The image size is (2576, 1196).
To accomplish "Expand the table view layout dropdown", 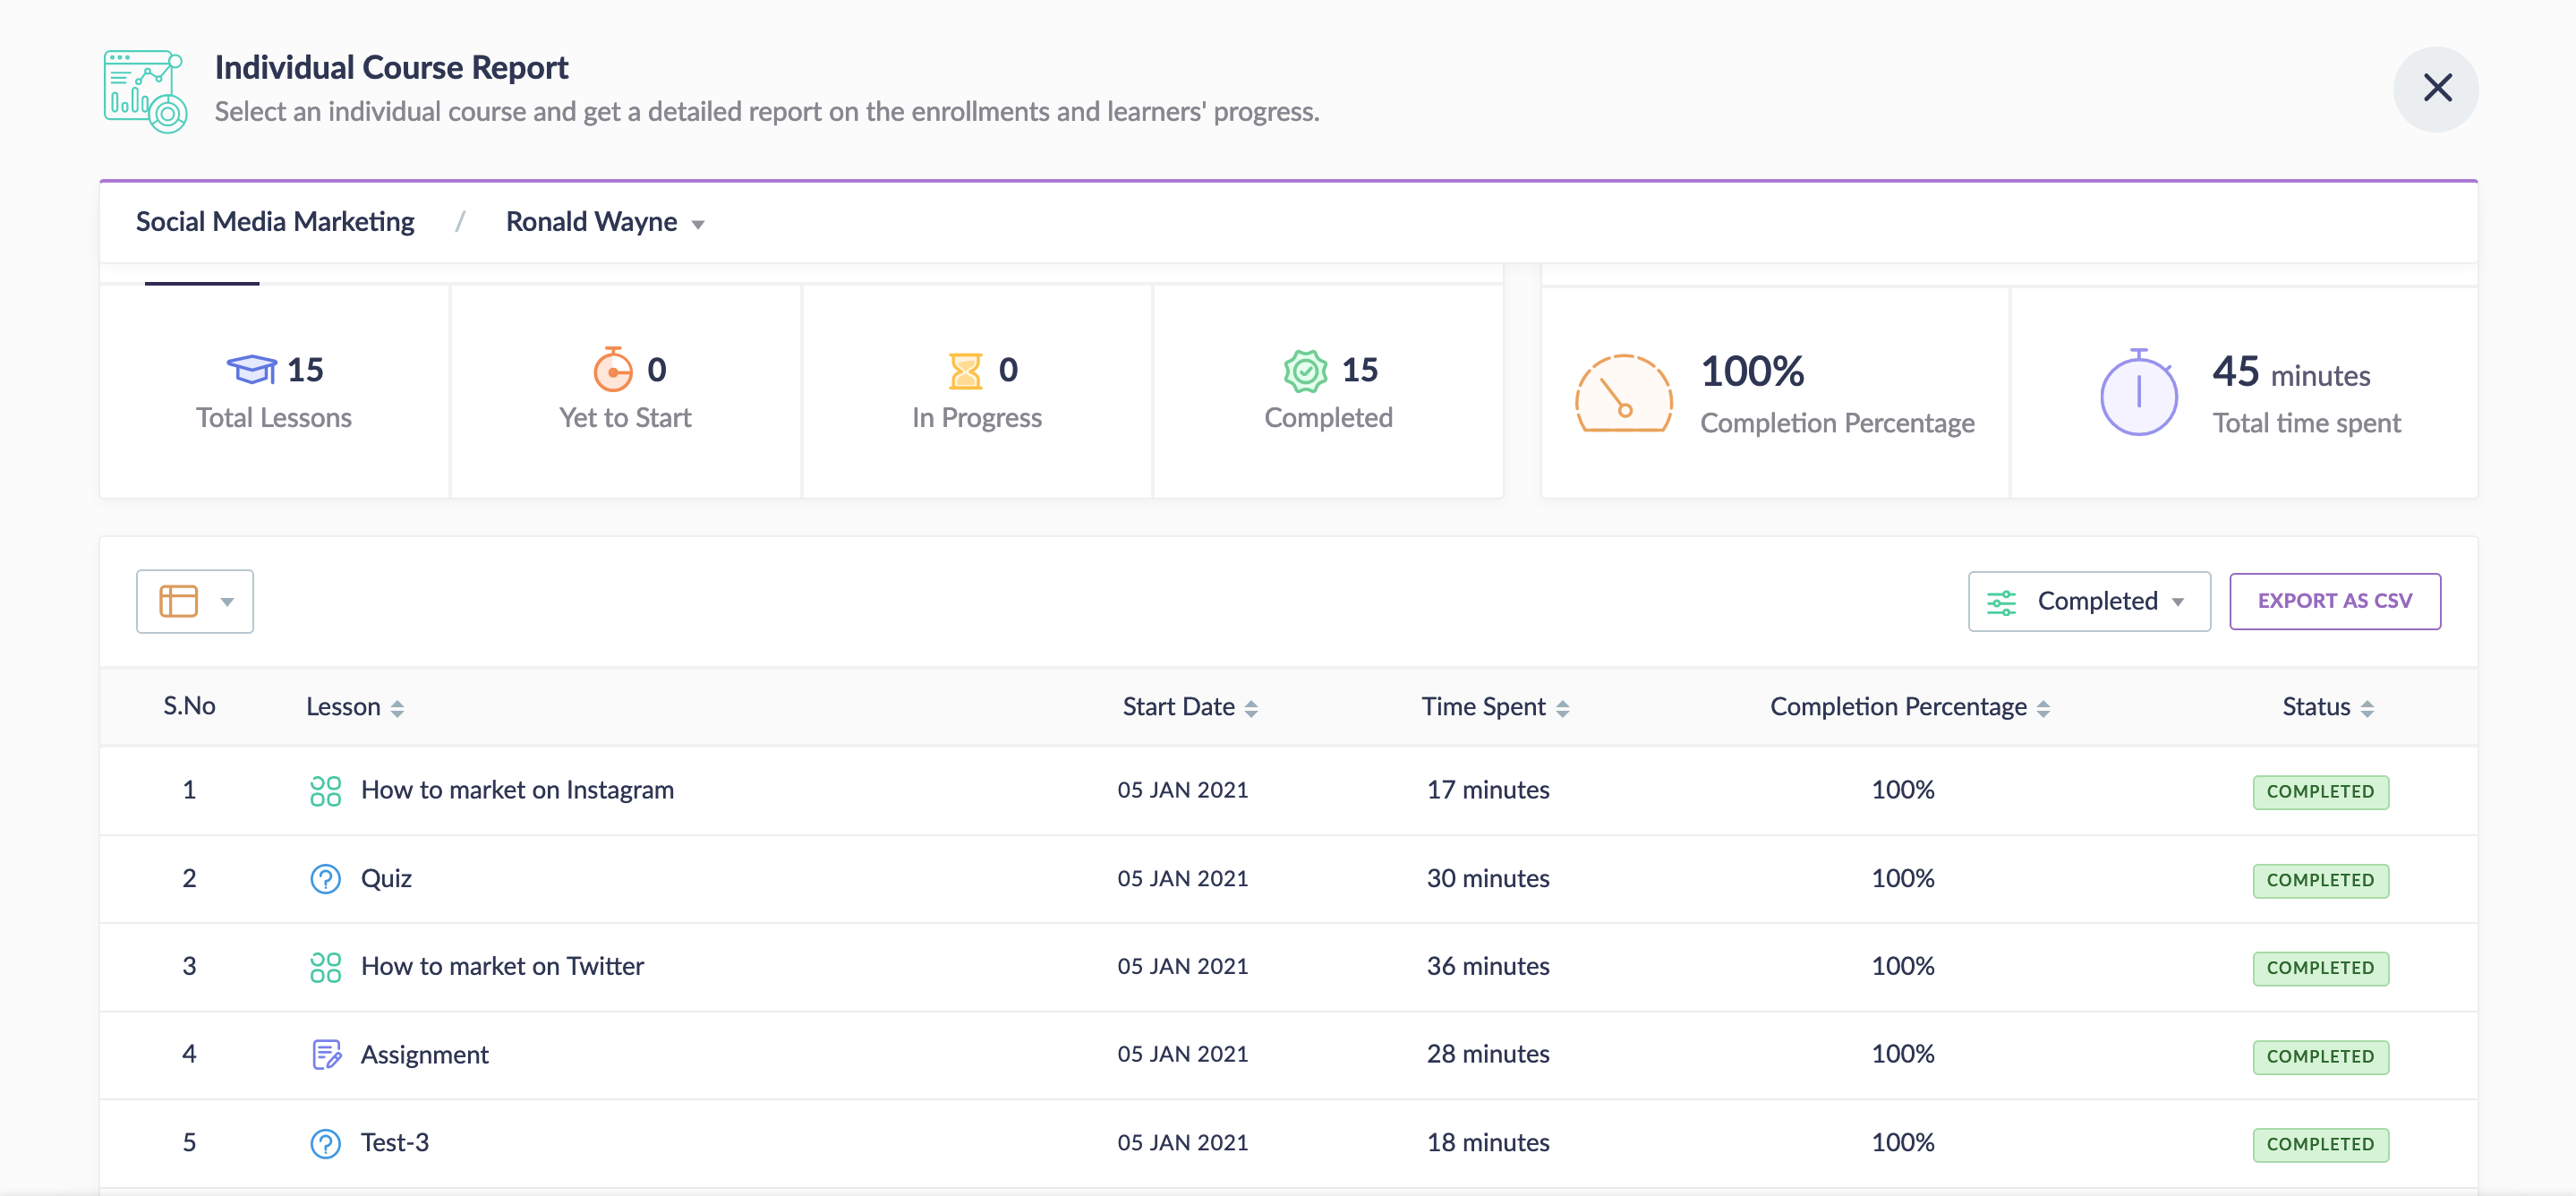I will [x=195, y=601].
